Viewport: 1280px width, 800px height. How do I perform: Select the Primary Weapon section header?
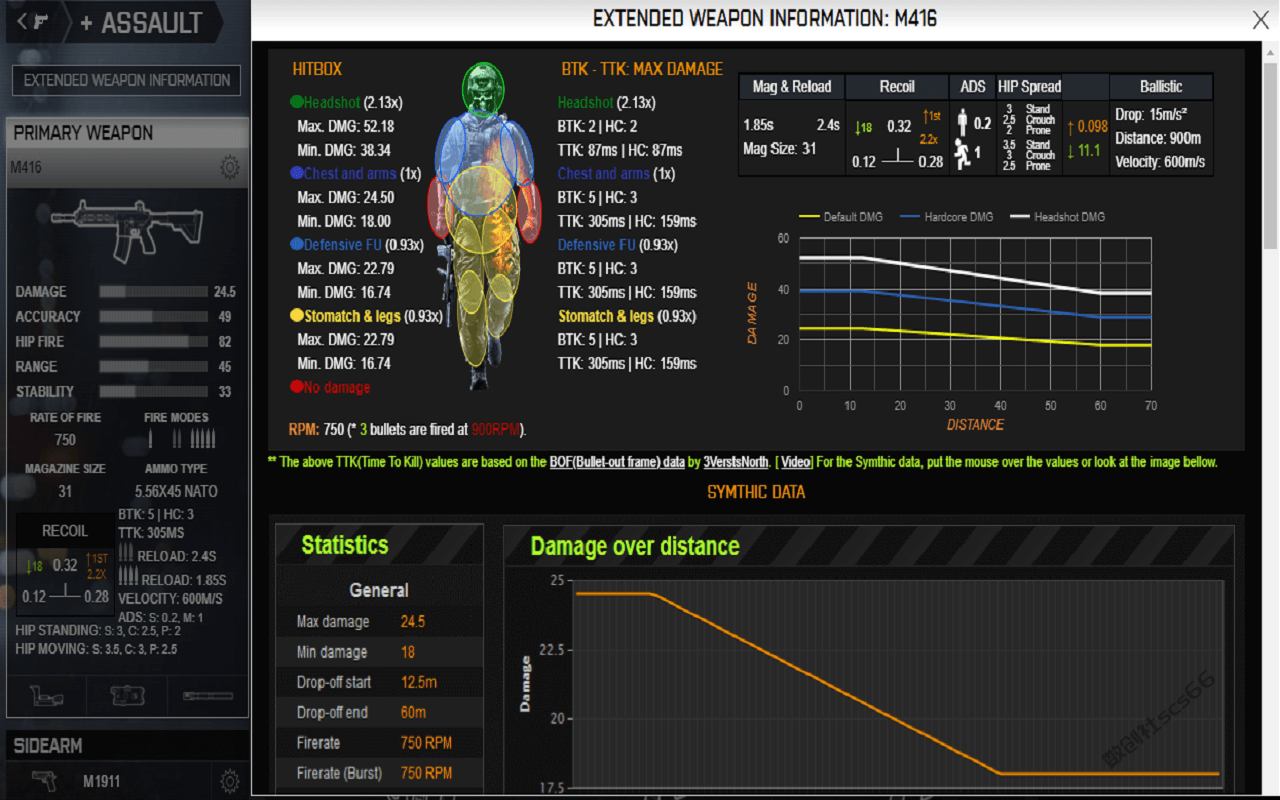pos(127,133)
